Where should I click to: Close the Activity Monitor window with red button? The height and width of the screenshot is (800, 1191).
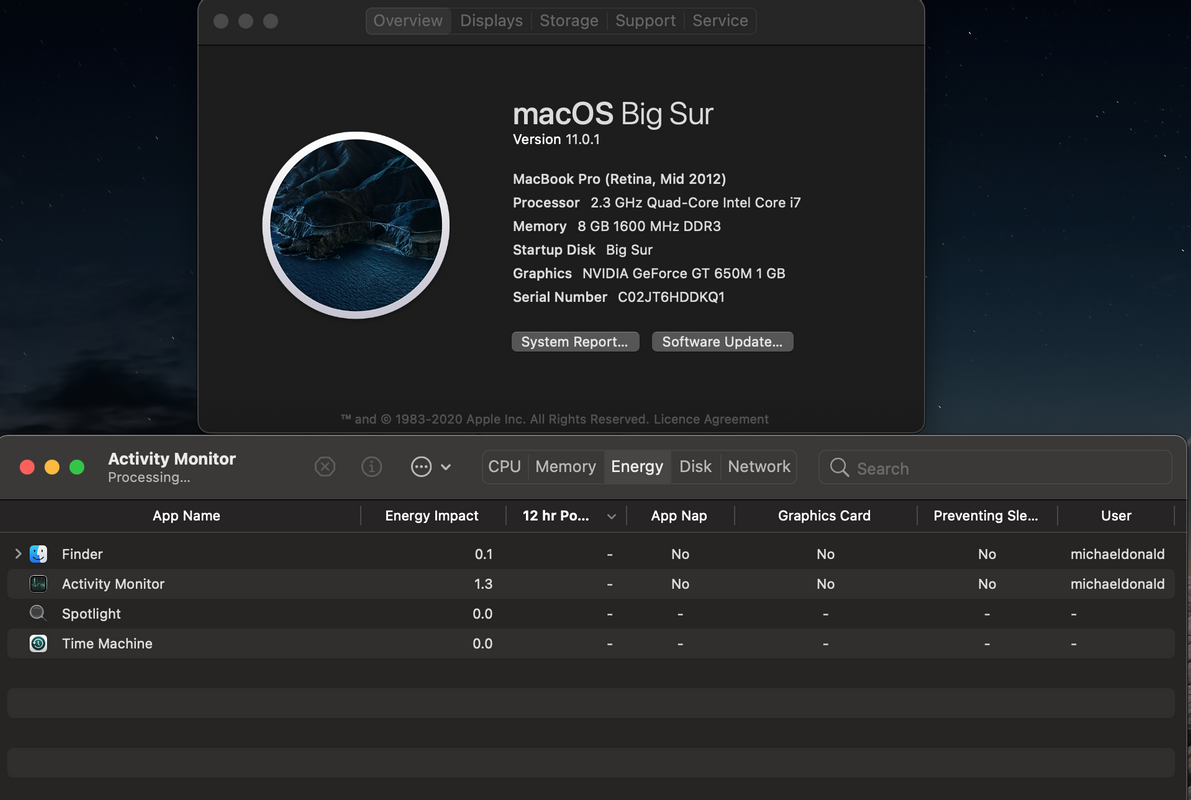27,467
